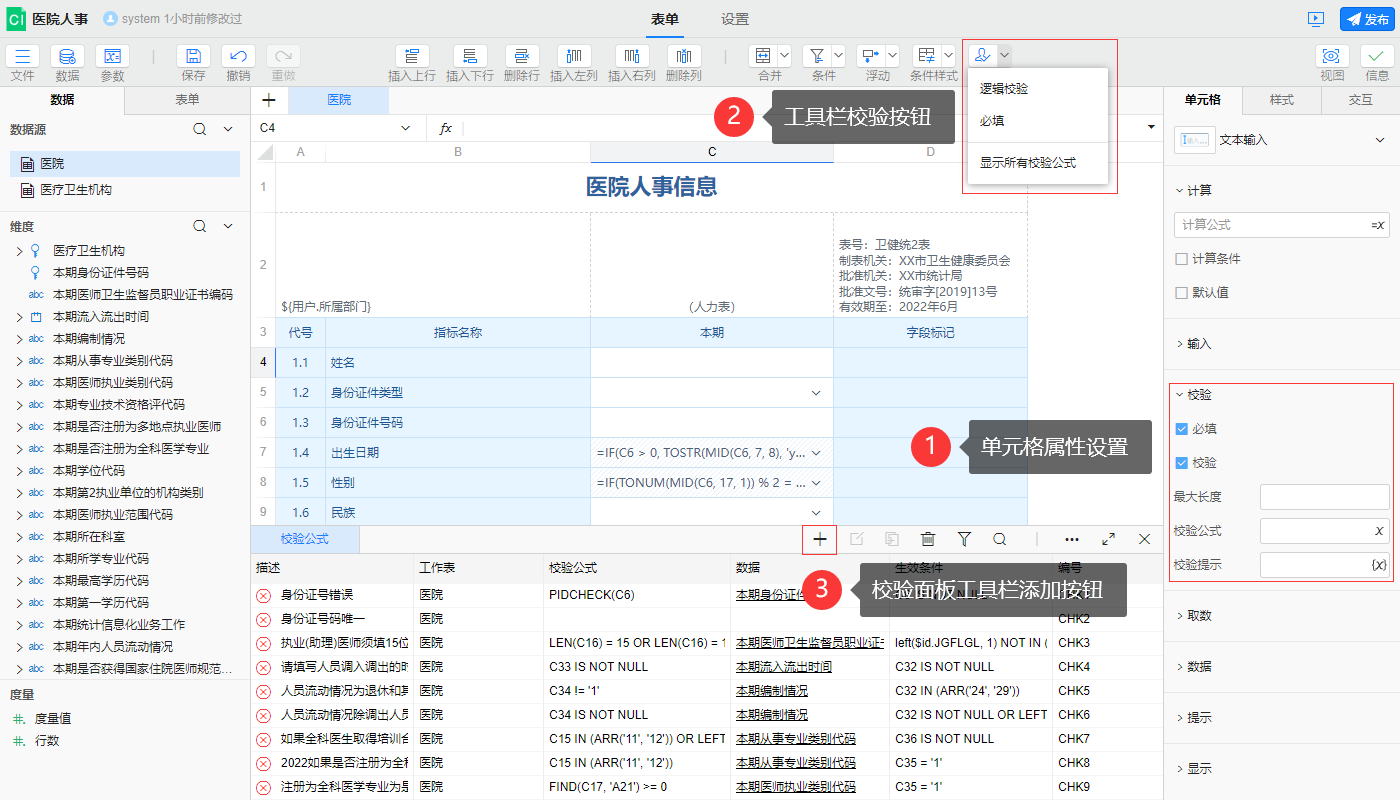Switch to the 设置 tab at top
This screenshot has width=1400, height=800.
click(735, 19)
